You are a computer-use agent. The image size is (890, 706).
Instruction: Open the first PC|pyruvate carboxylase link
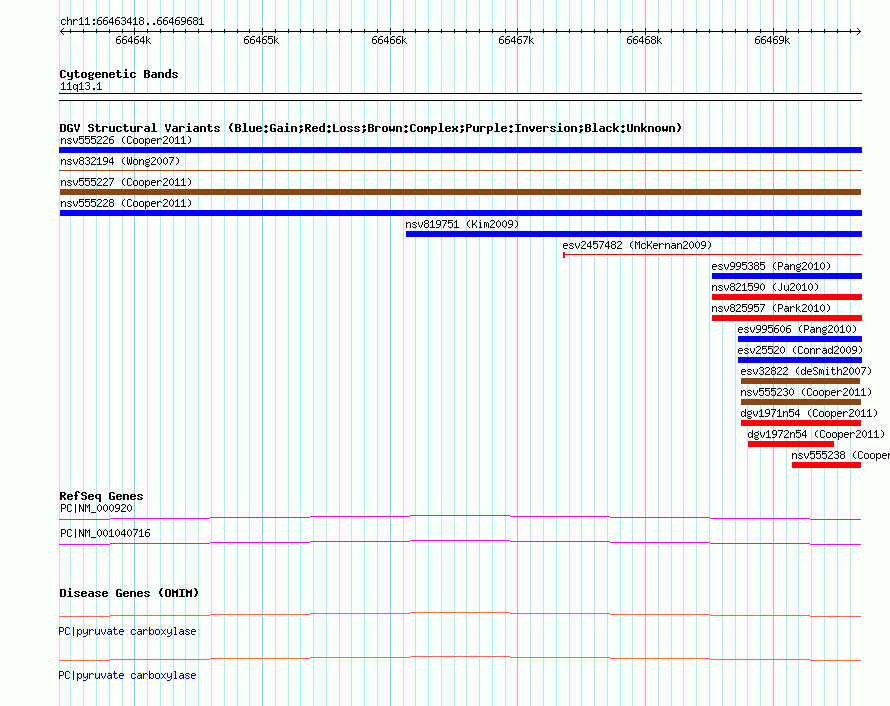(x=127, y=631)
